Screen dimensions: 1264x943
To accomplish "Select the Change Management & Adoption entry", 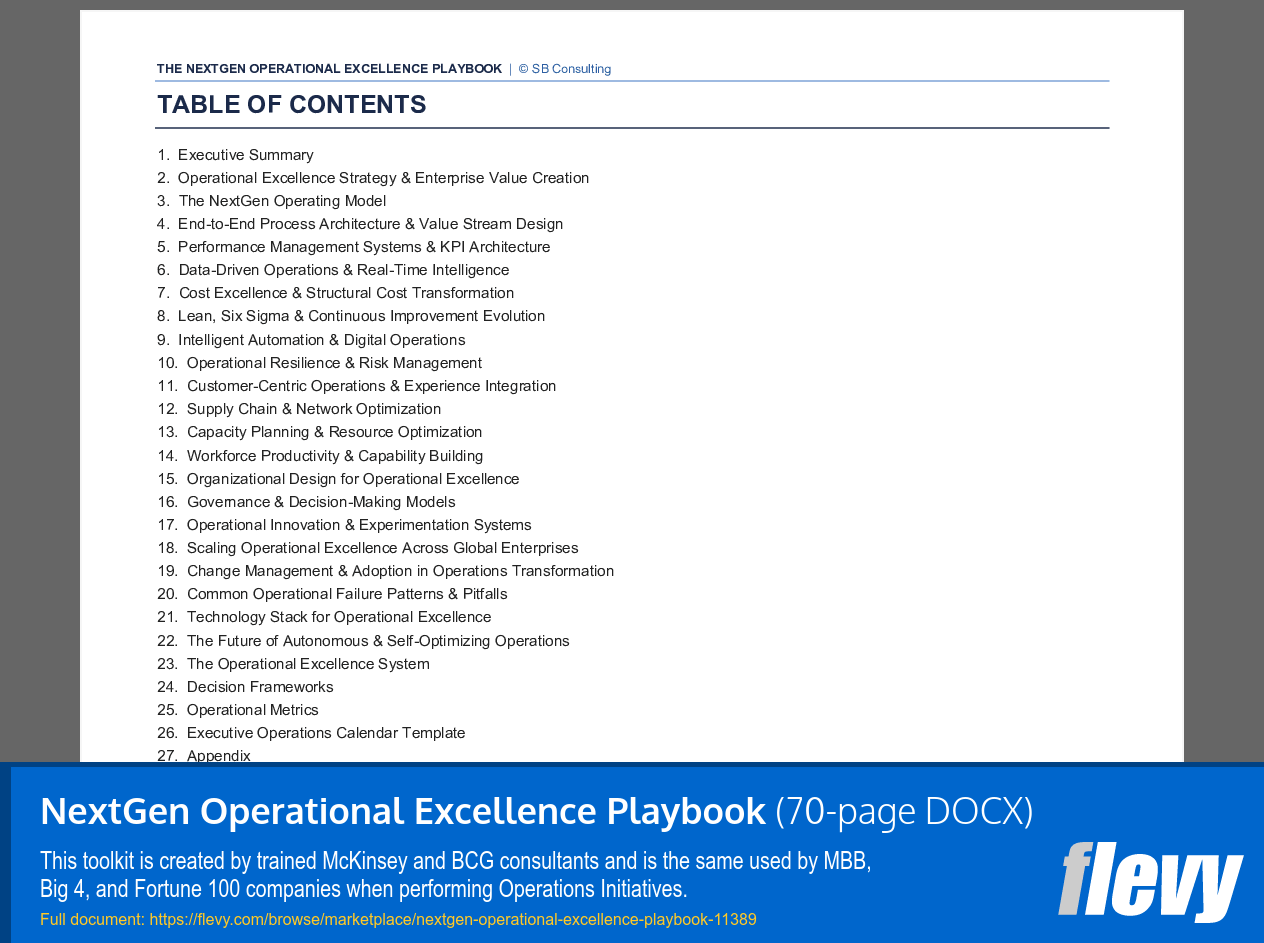I will (x=400, y=570).
